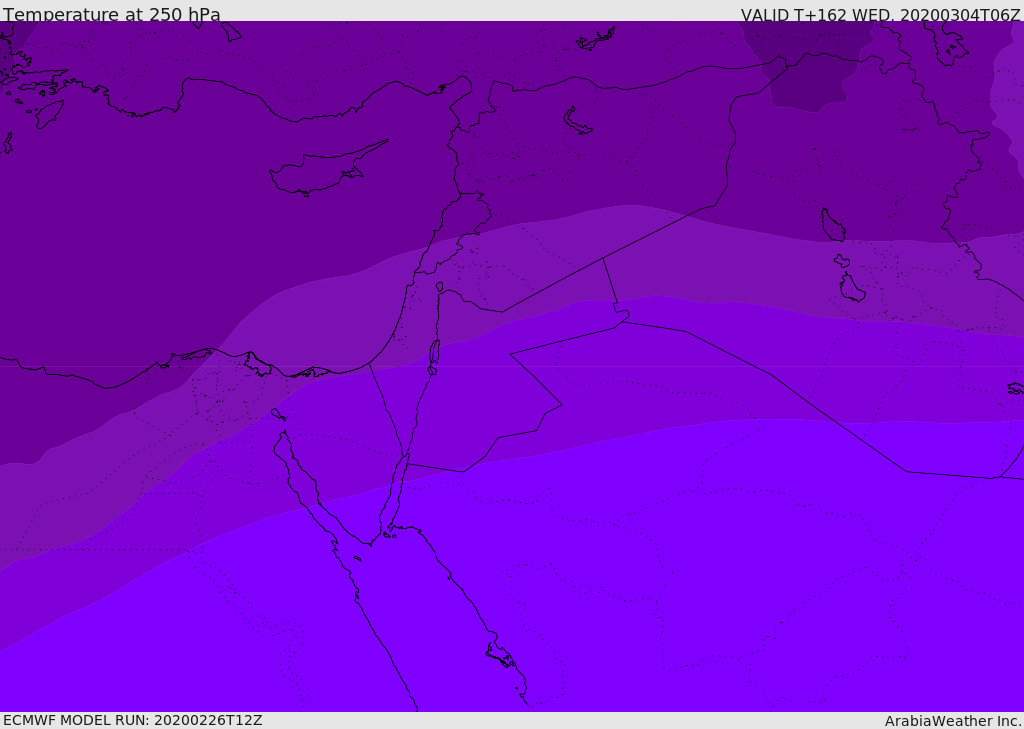The height and width of the screenshot is (729, 1024).
Task: Click the large island off eastern Red Sea coast
Action: 501,655
